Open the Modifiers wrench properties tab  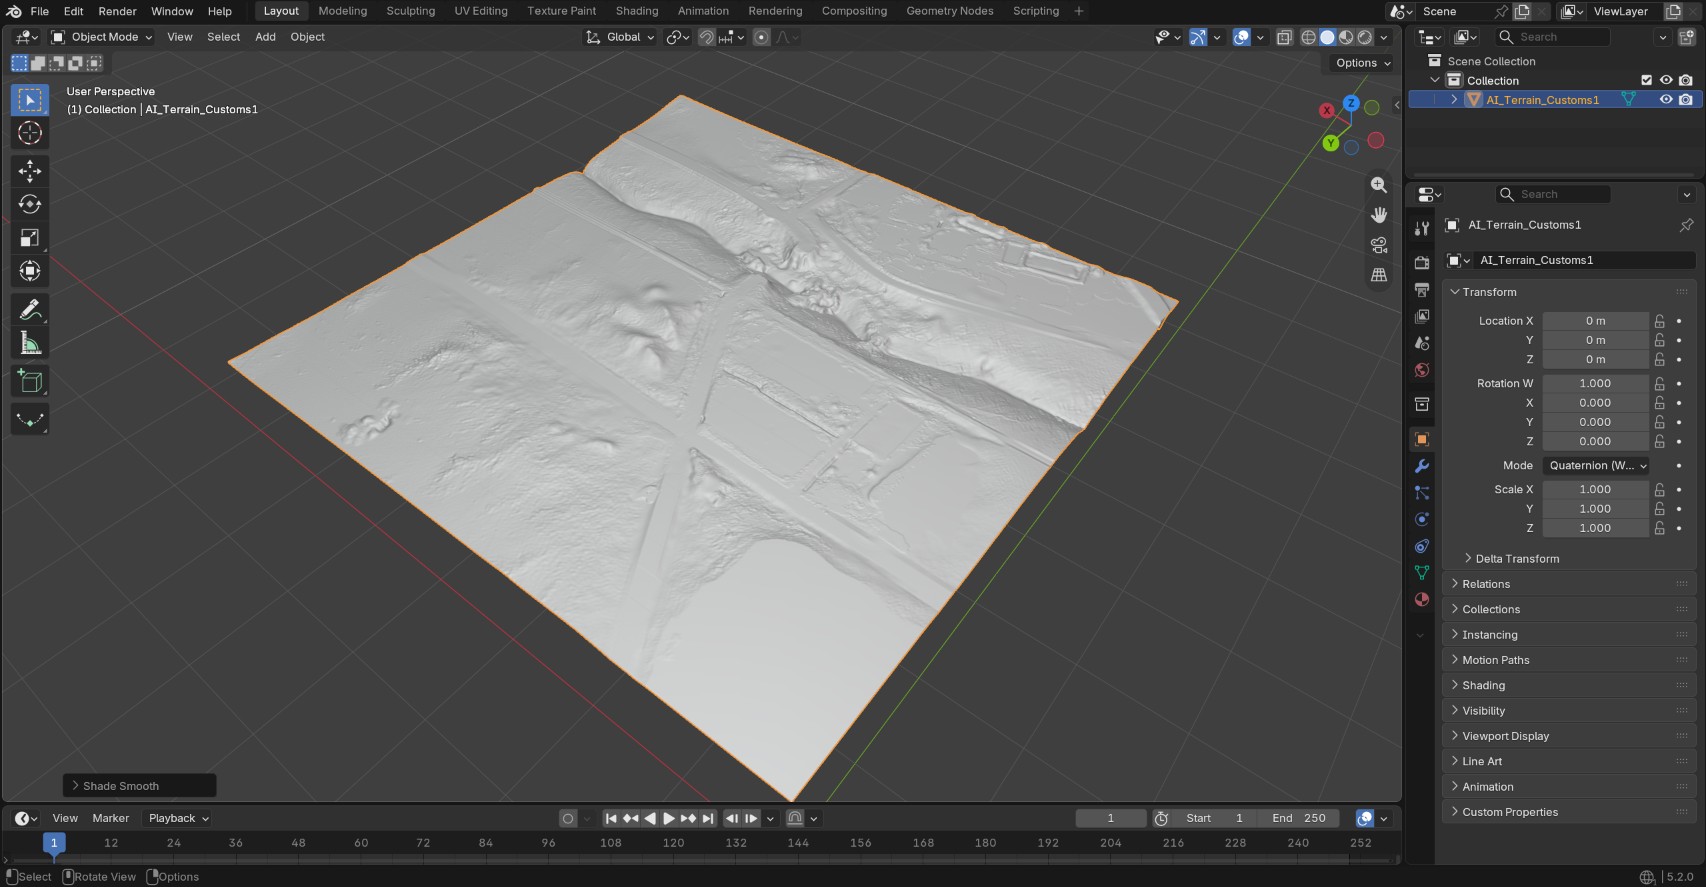[1422, 466]
